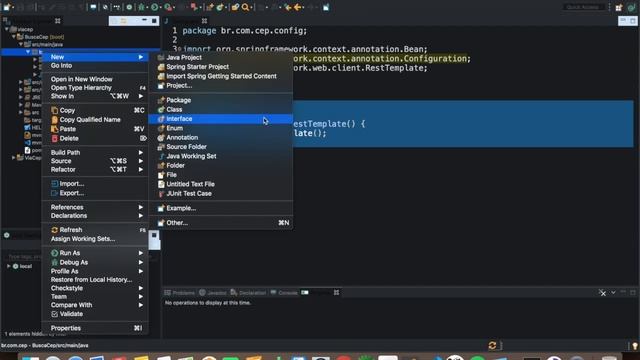Click the green Run toolbar icon

[x=155, y=7]
